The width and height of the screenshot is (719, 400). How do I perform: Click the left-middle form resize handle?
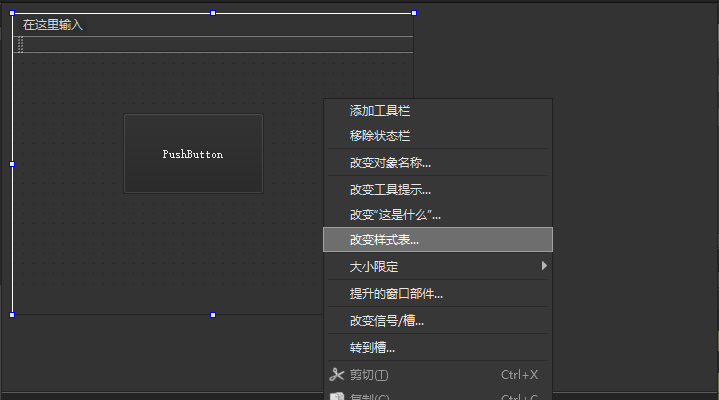click(x=12, y=164)
